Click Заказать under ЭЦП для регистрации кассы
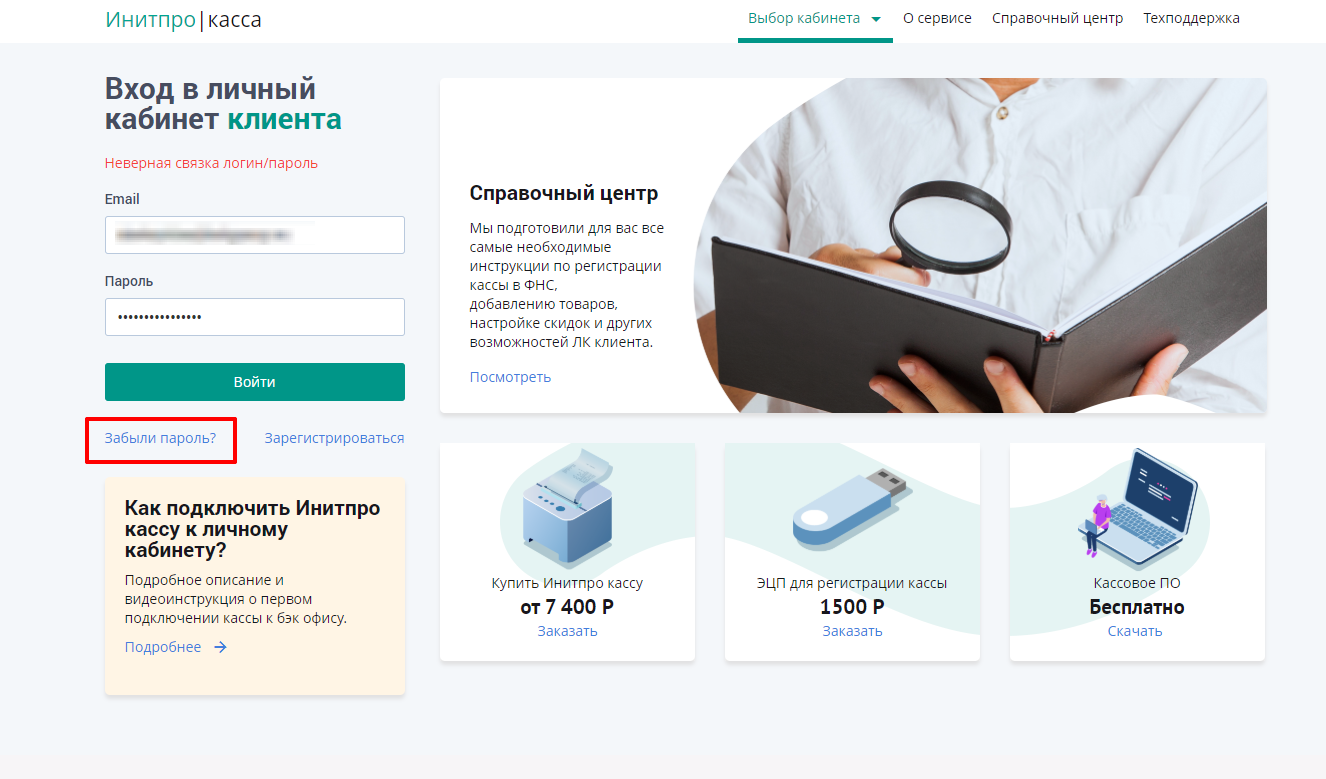Screen dimensions: 1326x779 point(852,631)
